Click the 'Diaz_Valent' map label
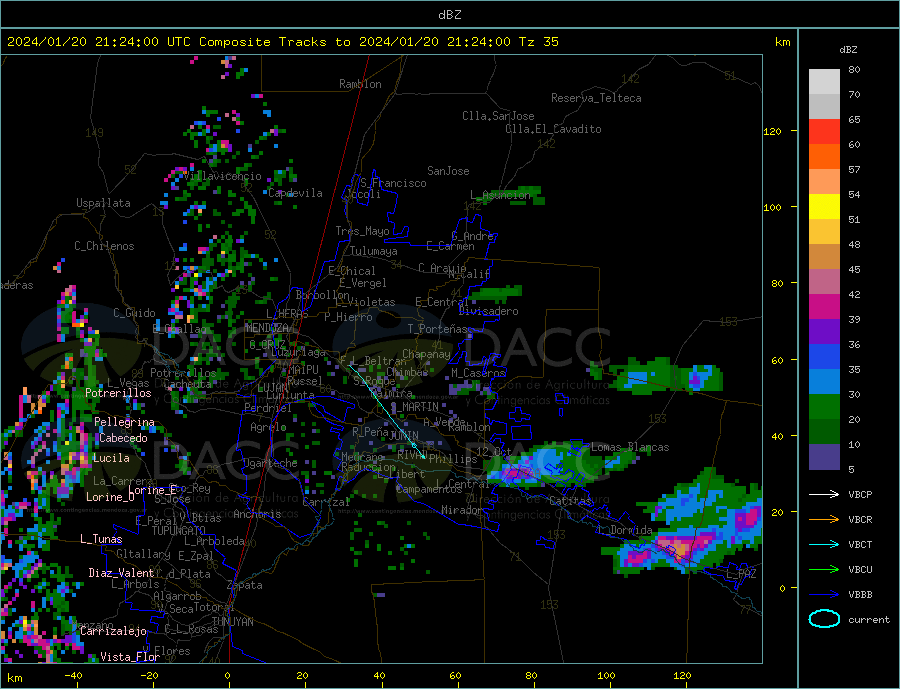Image resolution: width=900 pixels, height=689 pixels. (x=121, y=573)
